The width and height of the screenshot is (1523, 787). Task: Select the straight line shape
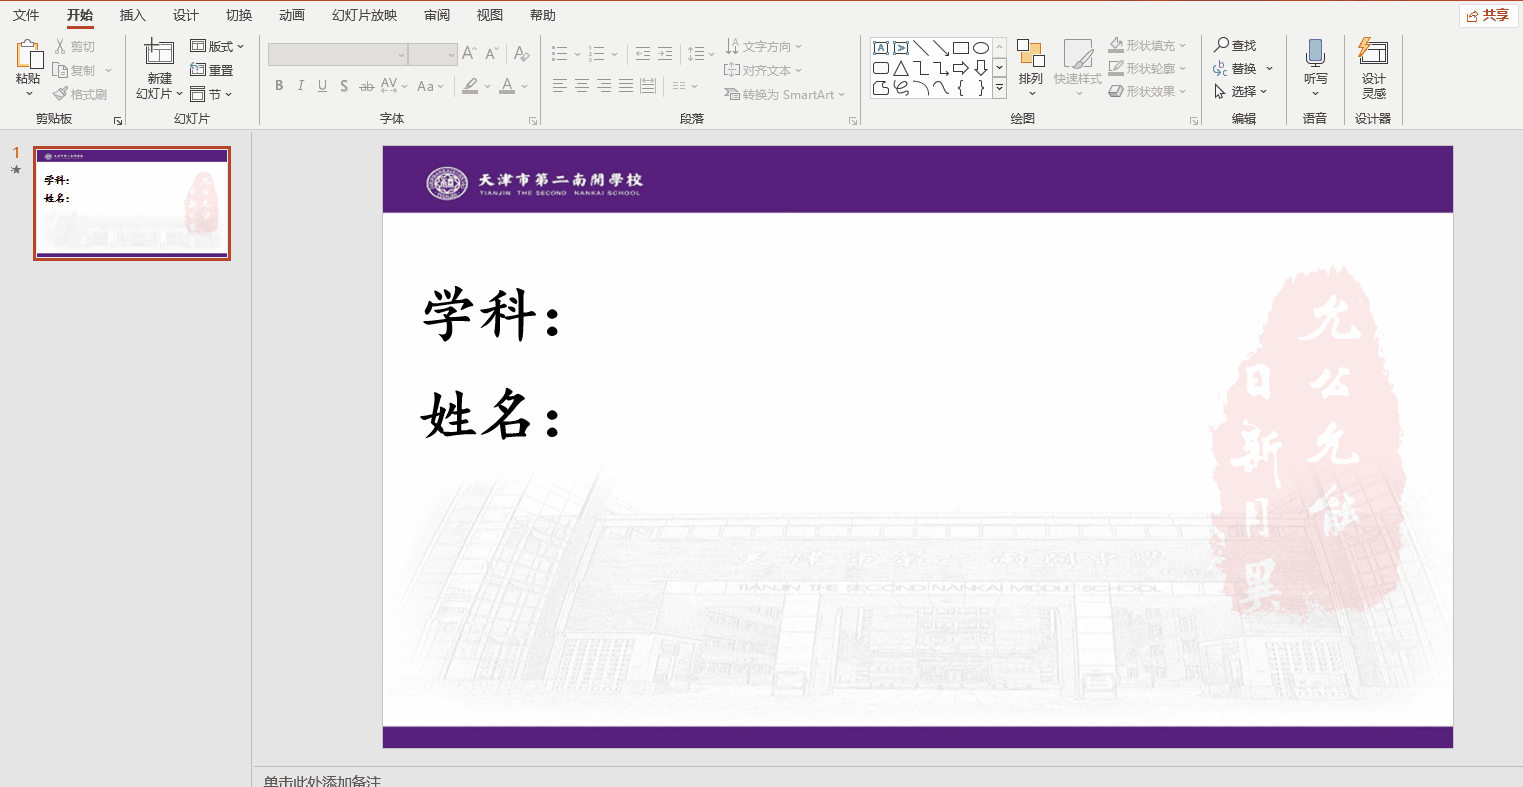point(921,48)
